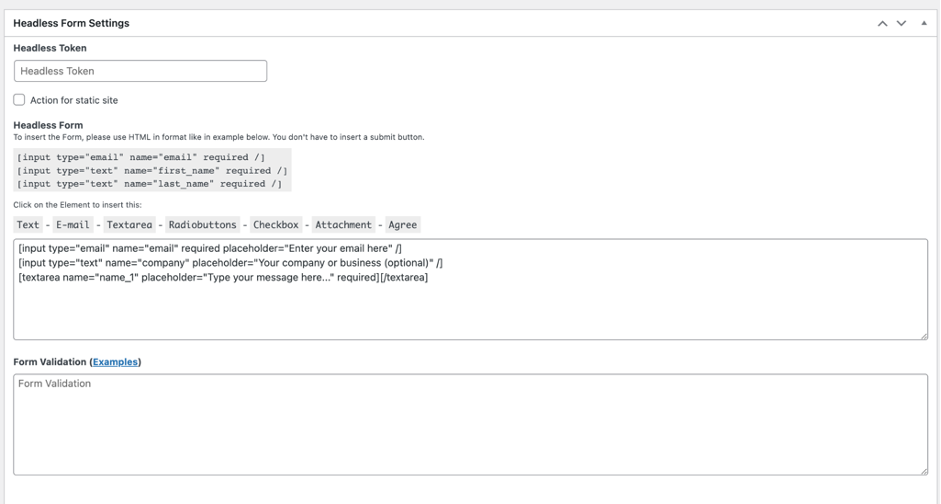Insert a Radiobuttons element
This screenshot has width=941, height=504.
203,224
